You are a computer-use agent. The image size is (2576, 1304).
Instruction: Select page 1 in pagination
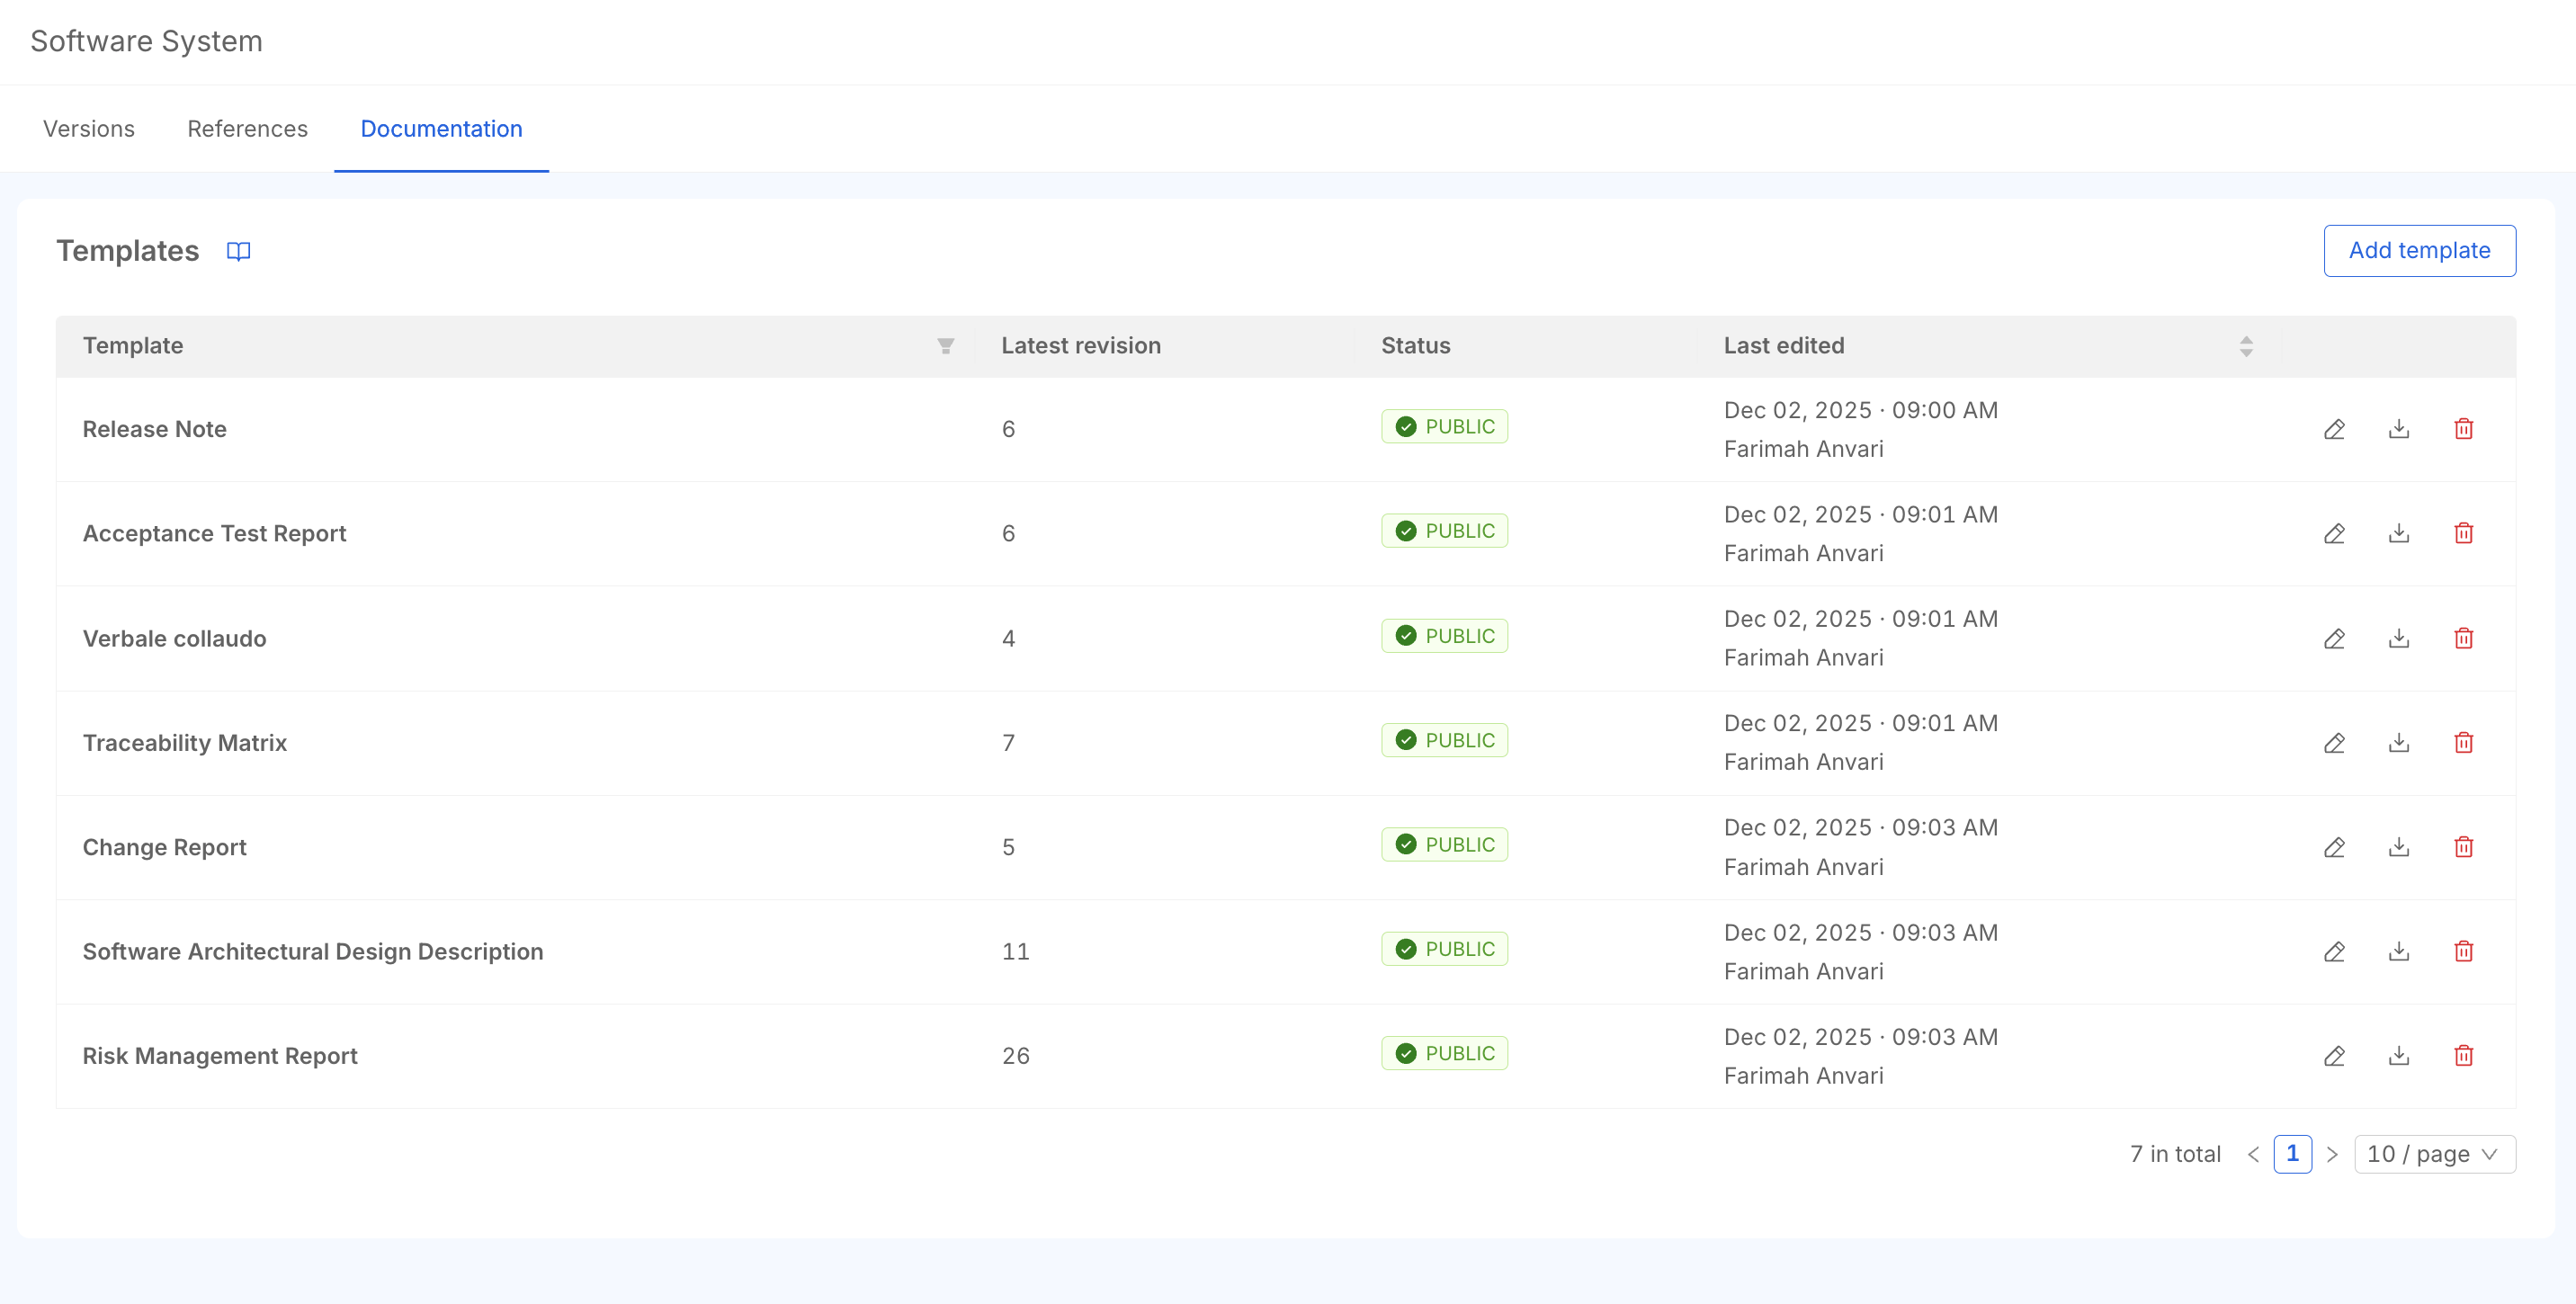(2293, 1153)
